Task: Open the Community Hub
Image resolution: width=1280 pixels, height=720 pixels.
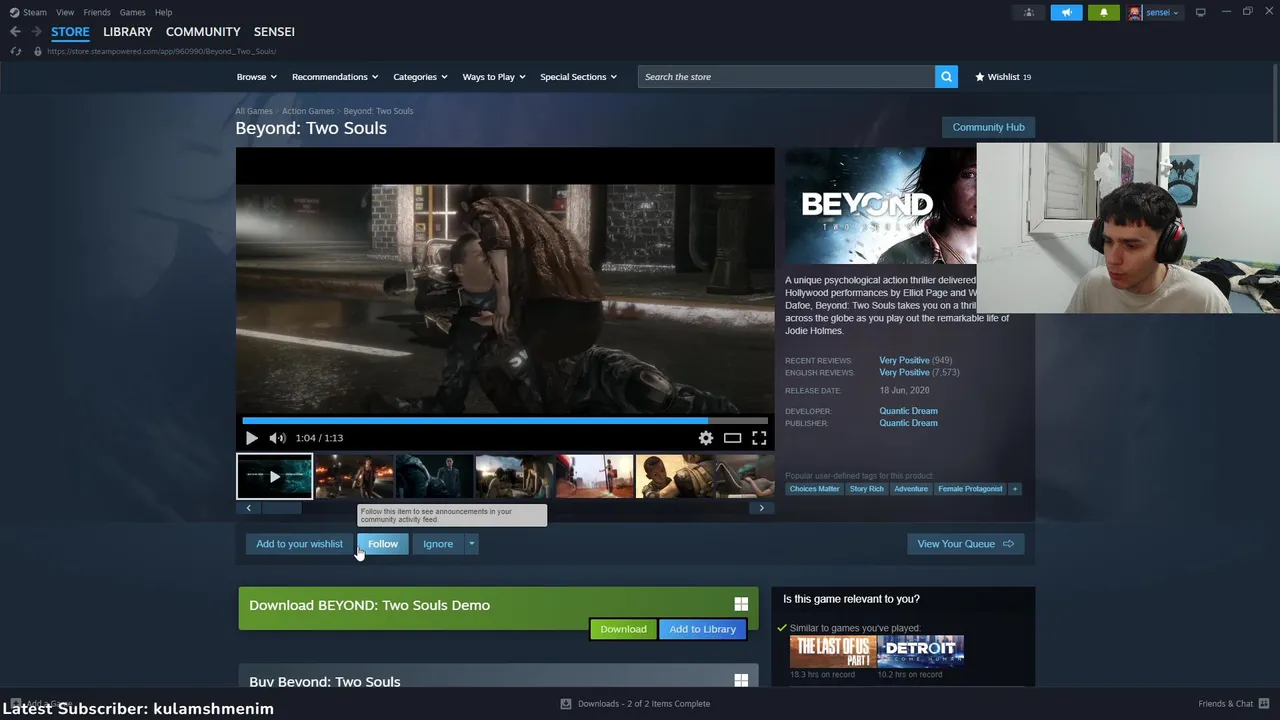Action: [x=988, y=127]
